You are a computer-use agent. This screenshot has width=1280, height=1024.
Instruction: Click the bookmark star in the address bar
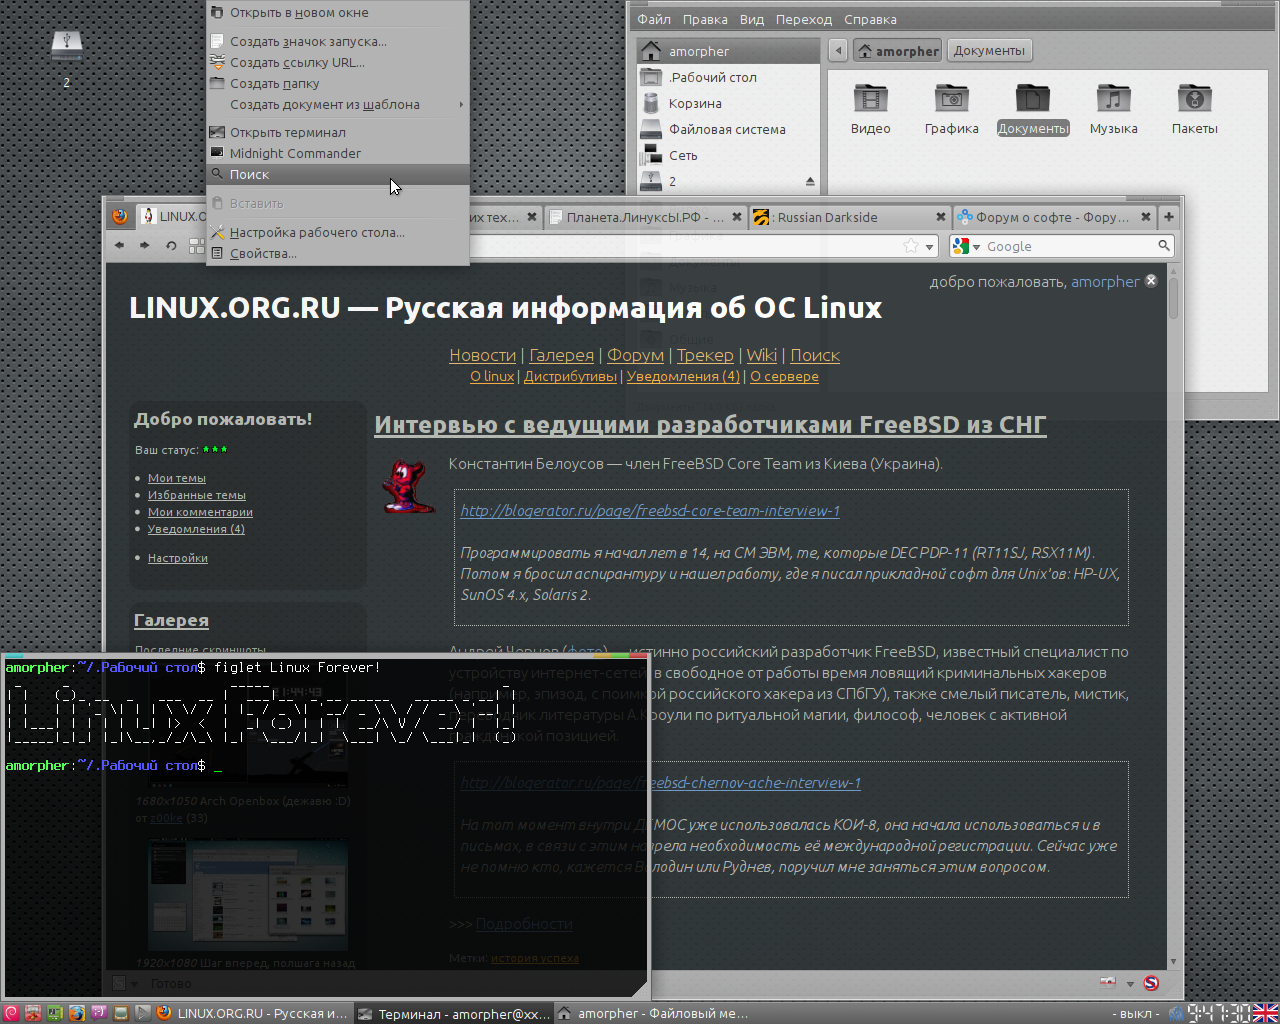(910, 246)
